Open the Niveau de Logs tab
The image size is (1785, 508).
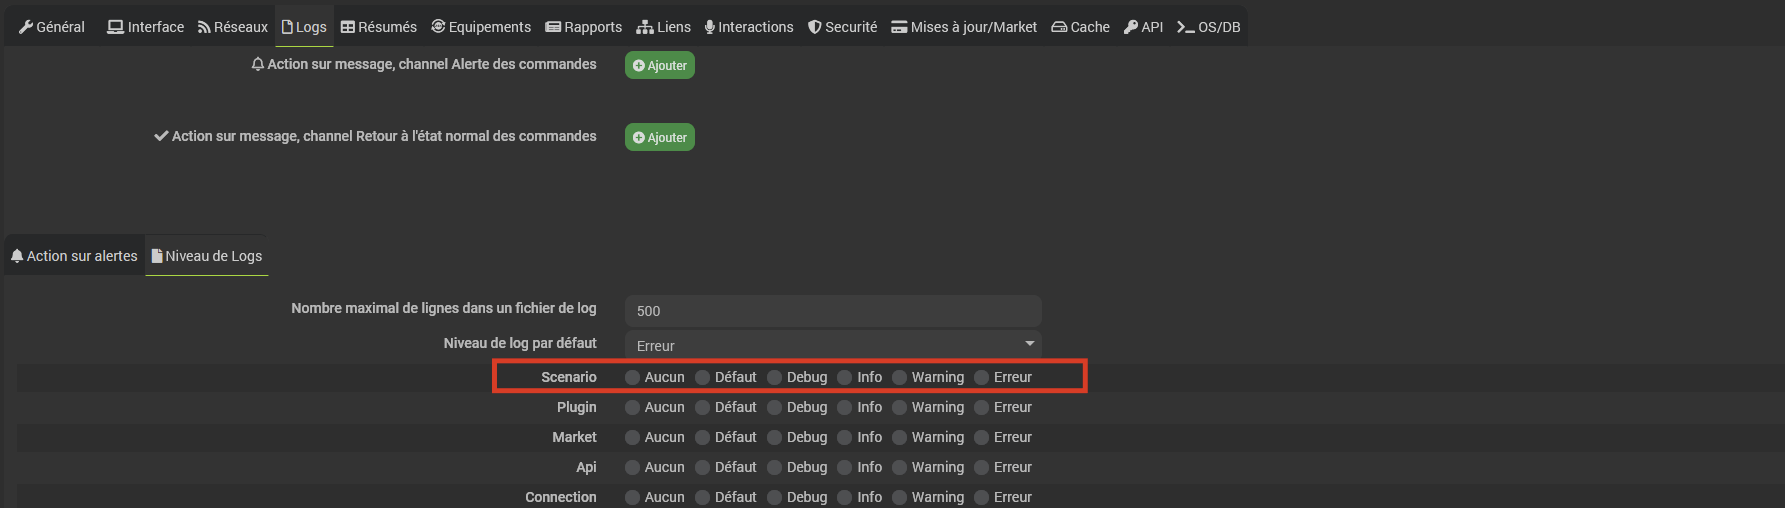(207, 256)
